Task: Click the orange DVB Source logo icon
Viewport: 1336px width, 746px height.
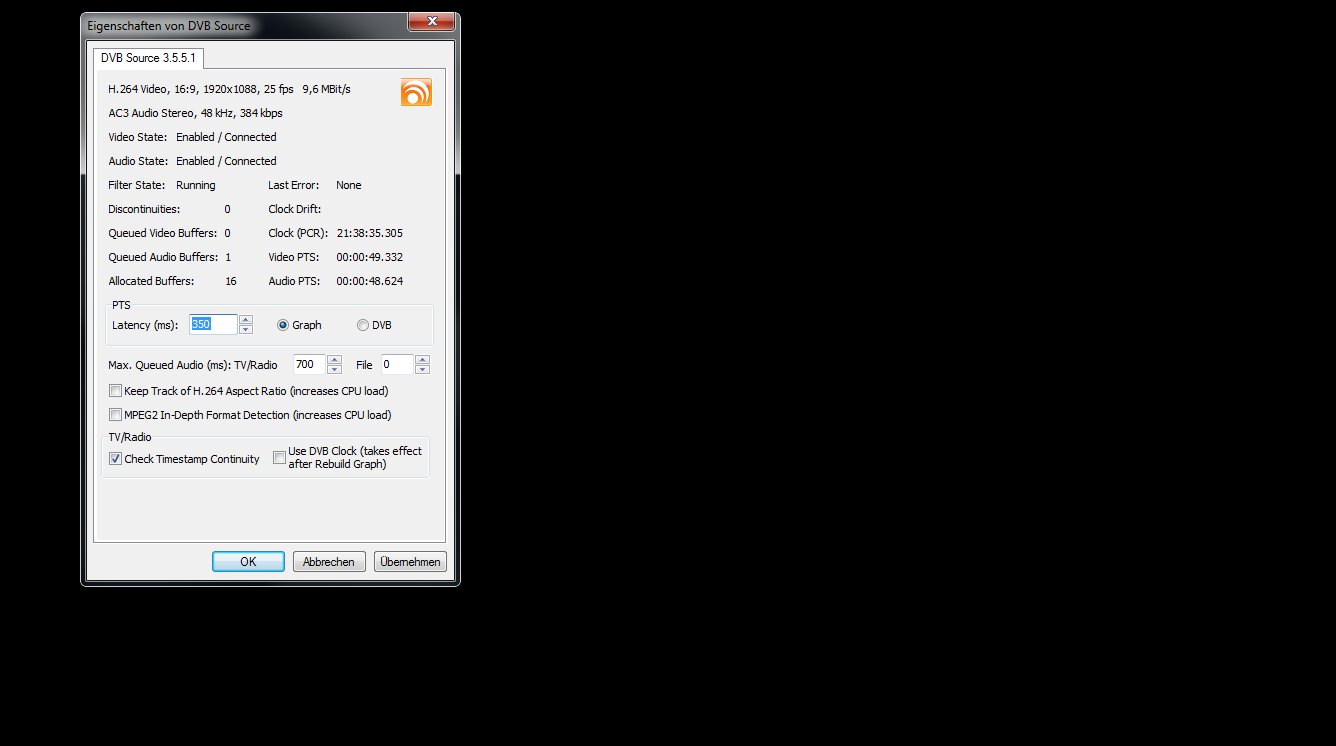Action: pyautogui.click(x=416, y=91)
